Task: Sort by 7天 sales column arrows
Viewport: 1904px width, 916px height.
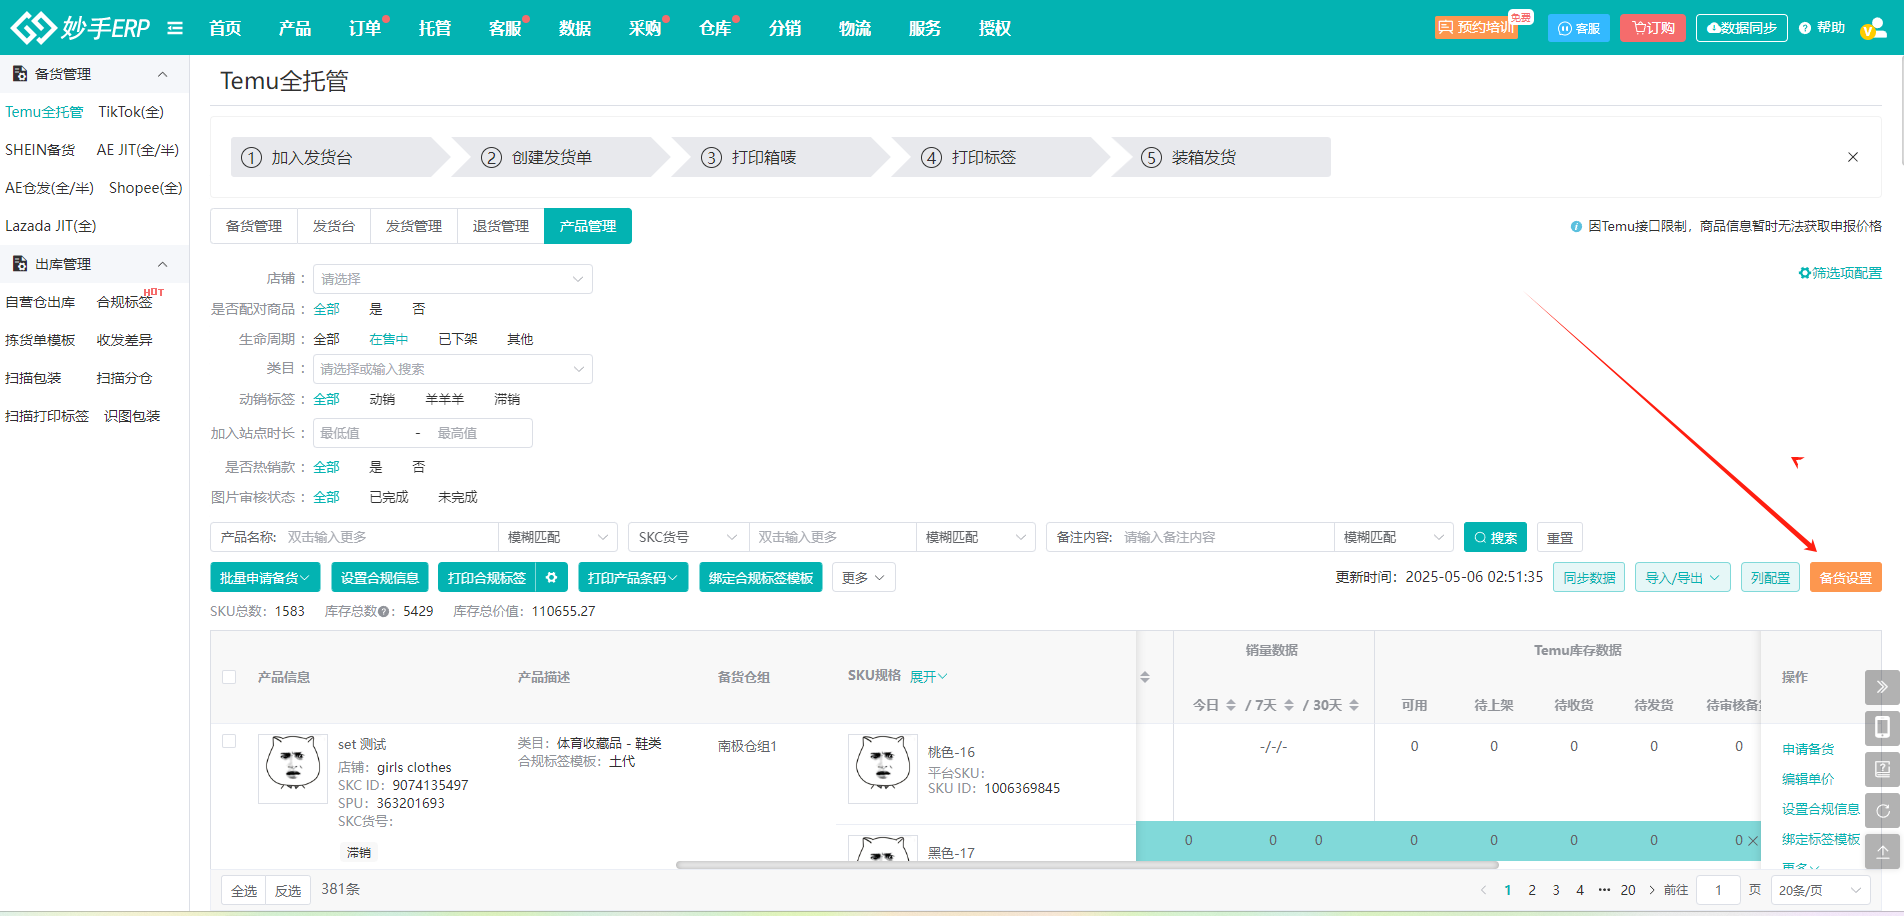Action: point(1289,705)
